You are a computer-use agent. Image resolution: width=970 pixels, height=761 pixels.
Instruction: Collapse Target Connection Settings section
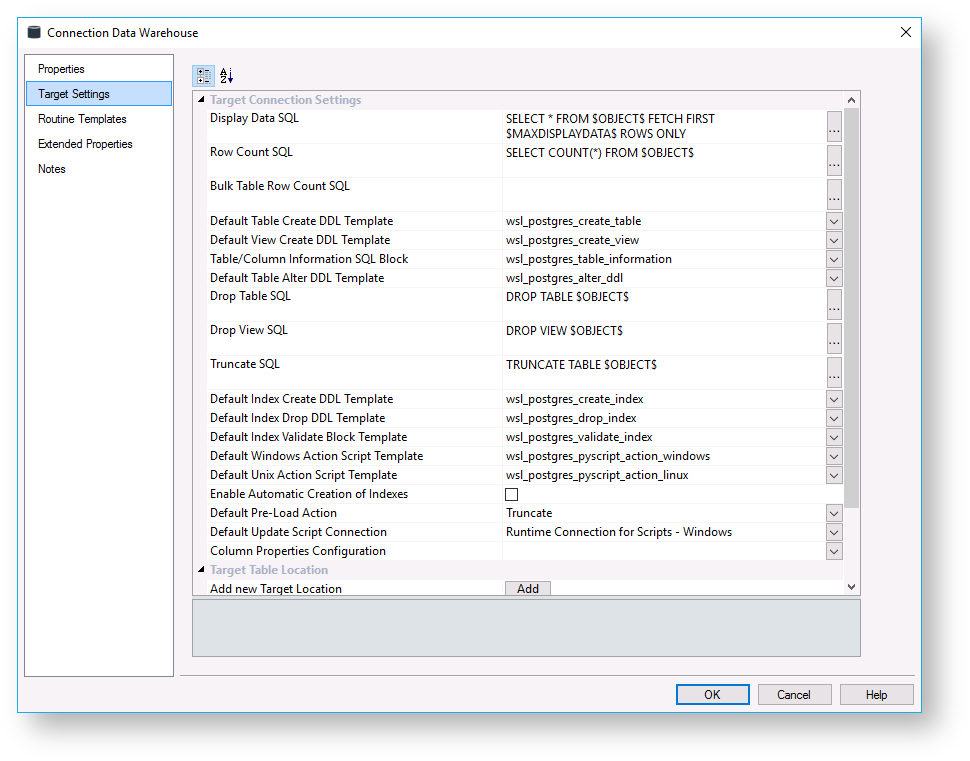[x=201, y=100]
